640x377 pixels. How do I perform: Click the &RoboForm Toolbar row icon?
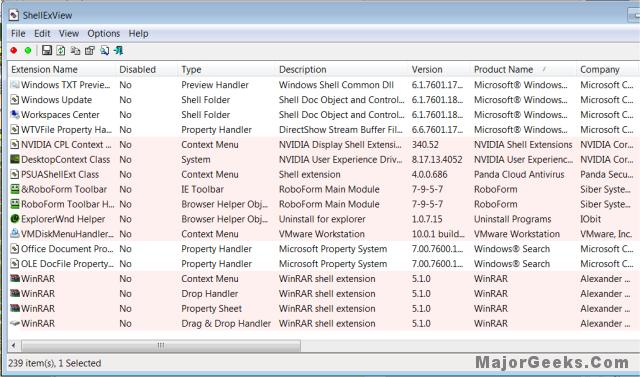tap(15, 189)
